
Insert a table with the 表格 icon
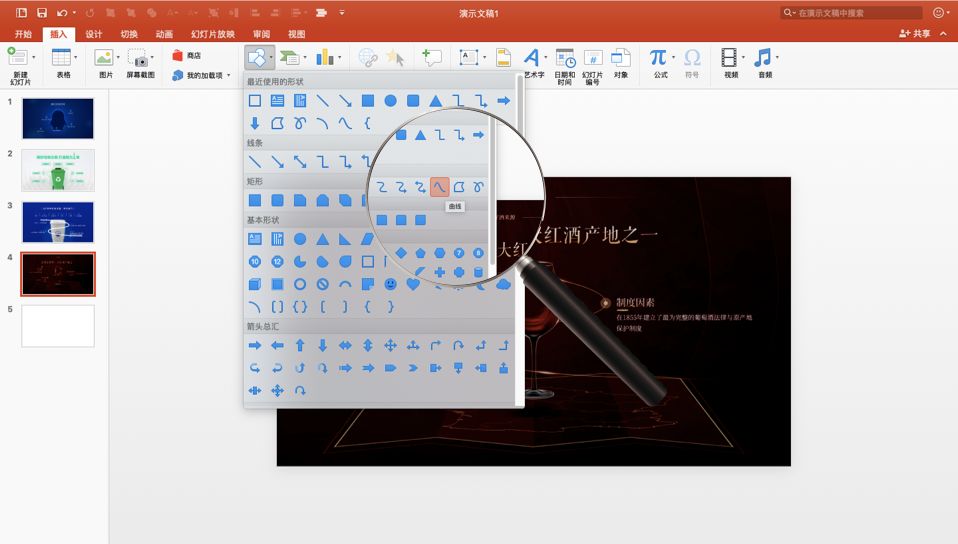pyautogui.click(x=61, y=57)
